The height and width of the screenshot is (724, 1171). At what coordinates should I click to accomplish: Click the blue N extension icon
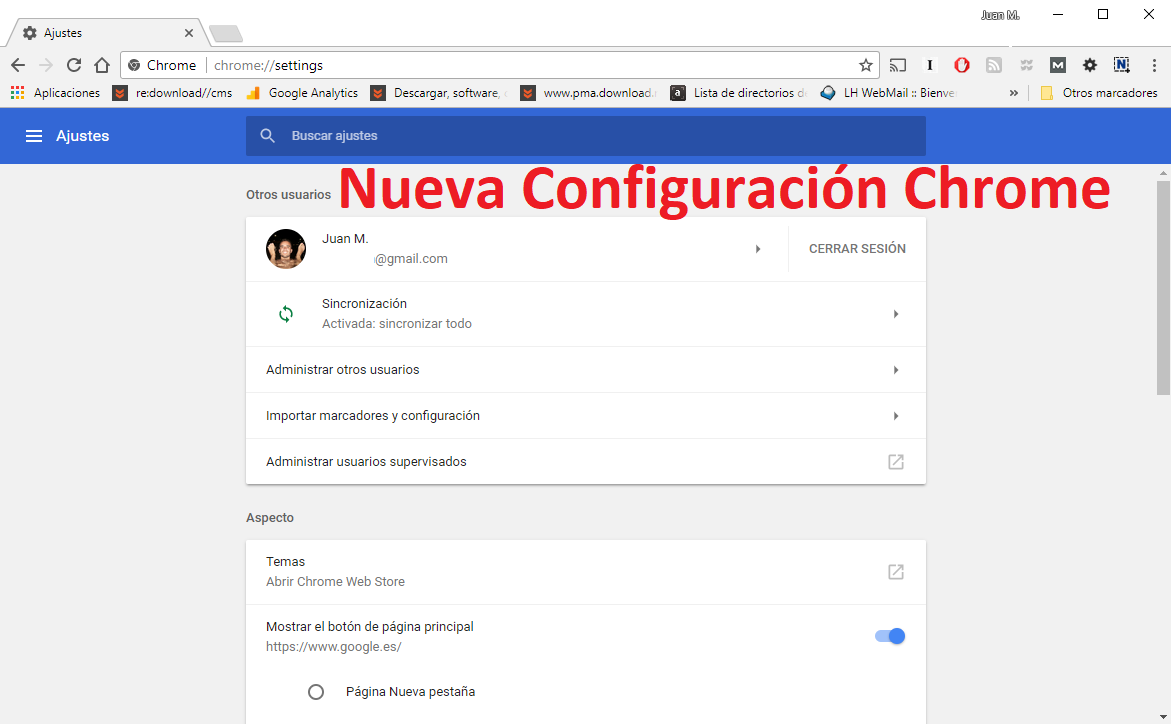coord(1122,66)
